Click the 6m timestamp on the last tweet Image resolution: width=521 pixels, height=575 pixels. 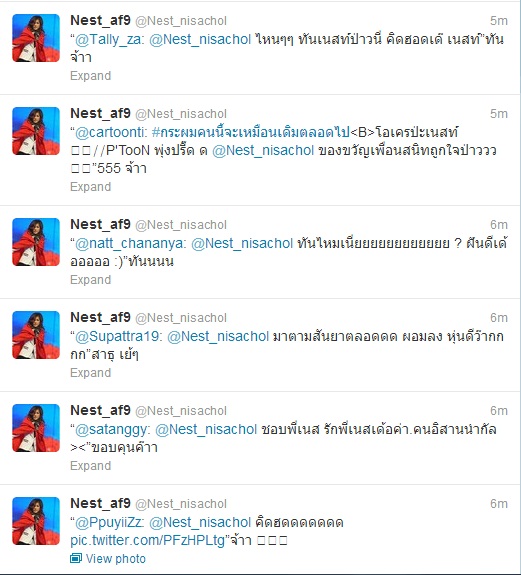click(x=499, y=504)
